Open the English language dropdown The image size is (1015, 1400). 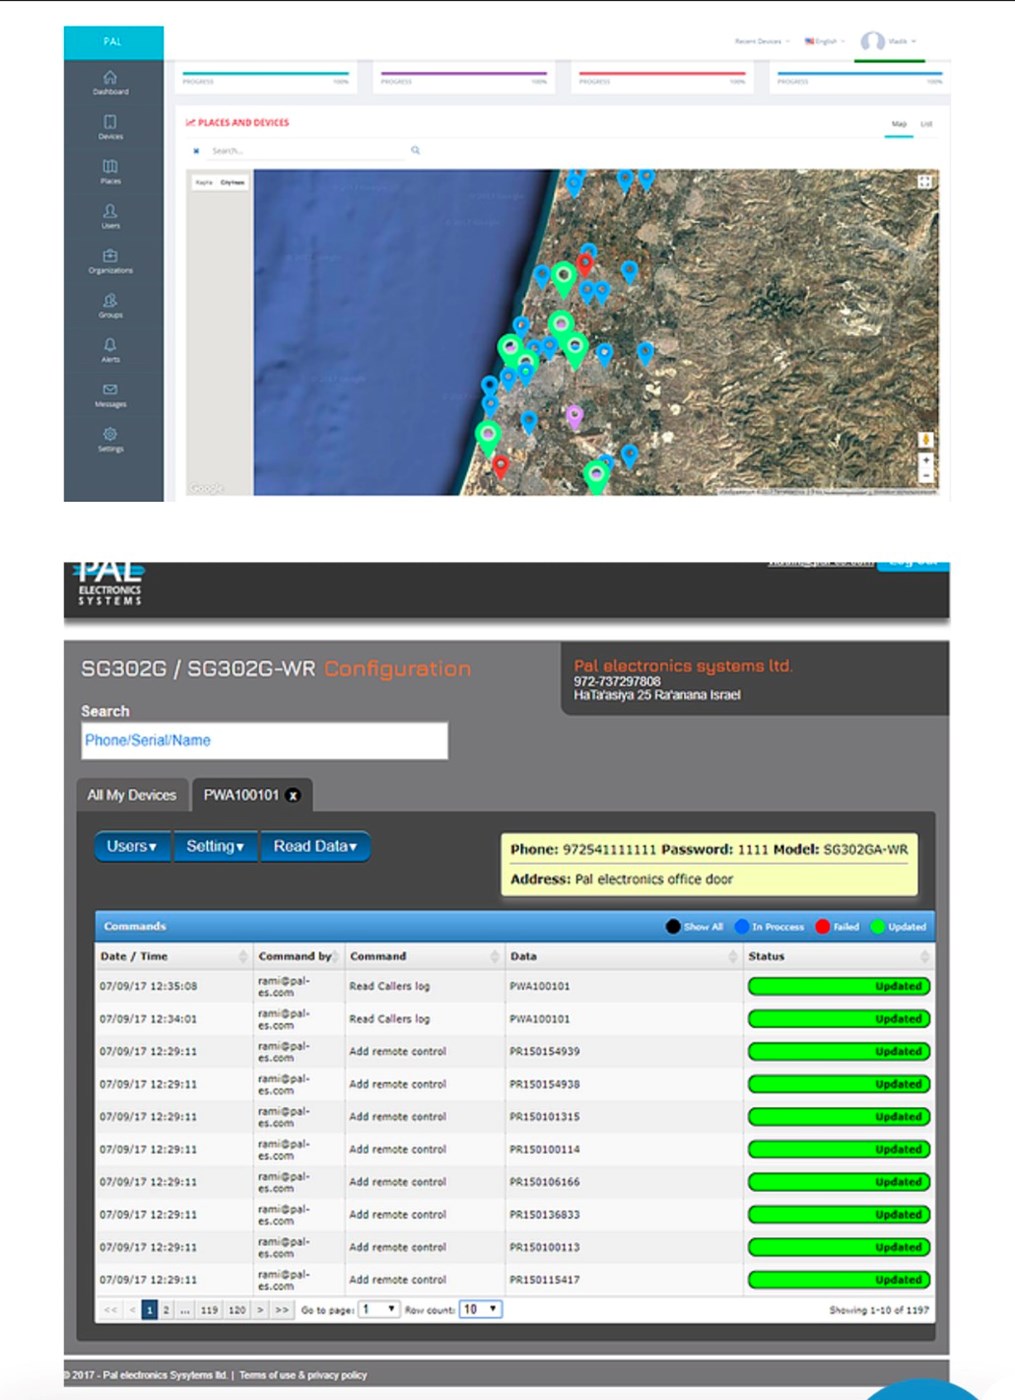[x=825, y=41]
